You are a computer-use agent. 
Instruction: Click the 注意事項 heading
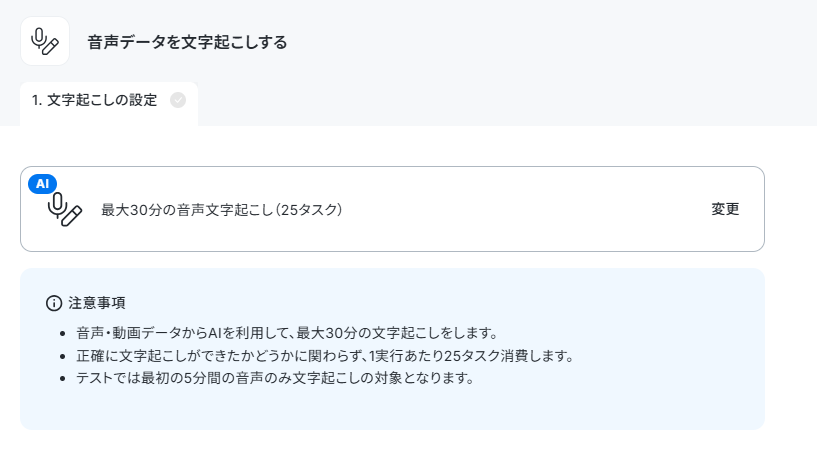tap(97, 303)
